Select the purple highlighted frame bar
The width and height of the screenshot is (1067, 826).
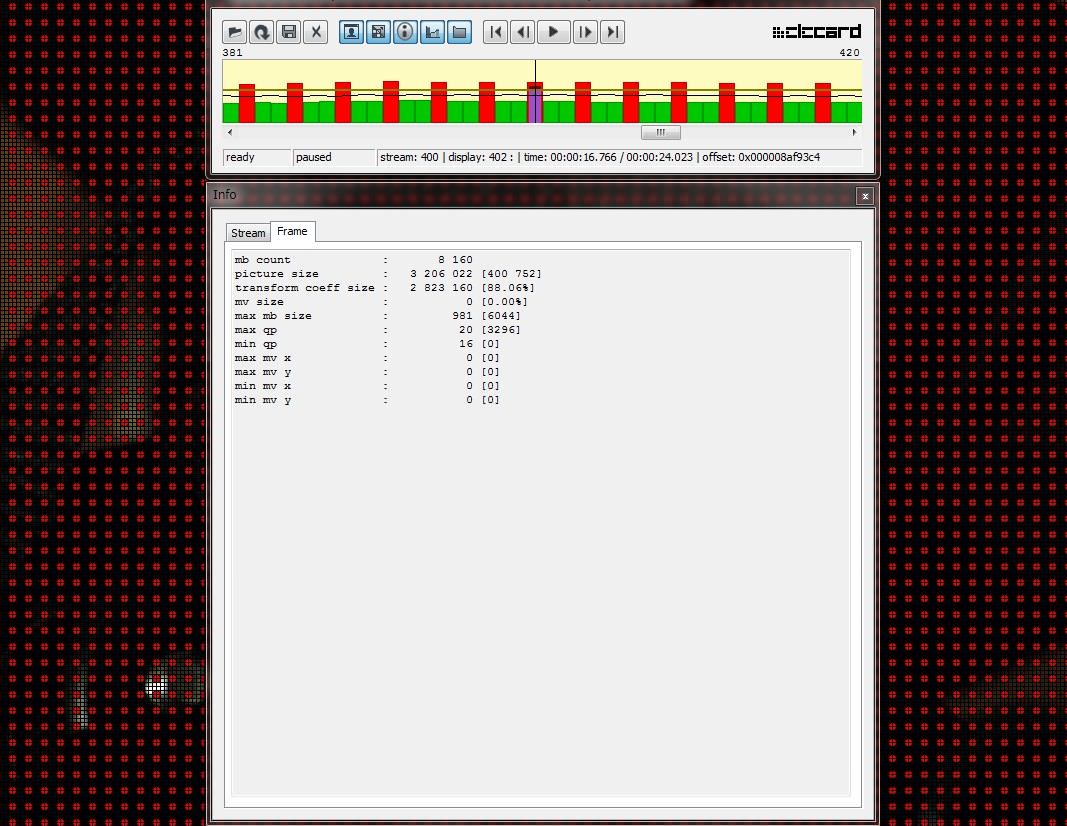click(535, 106)
